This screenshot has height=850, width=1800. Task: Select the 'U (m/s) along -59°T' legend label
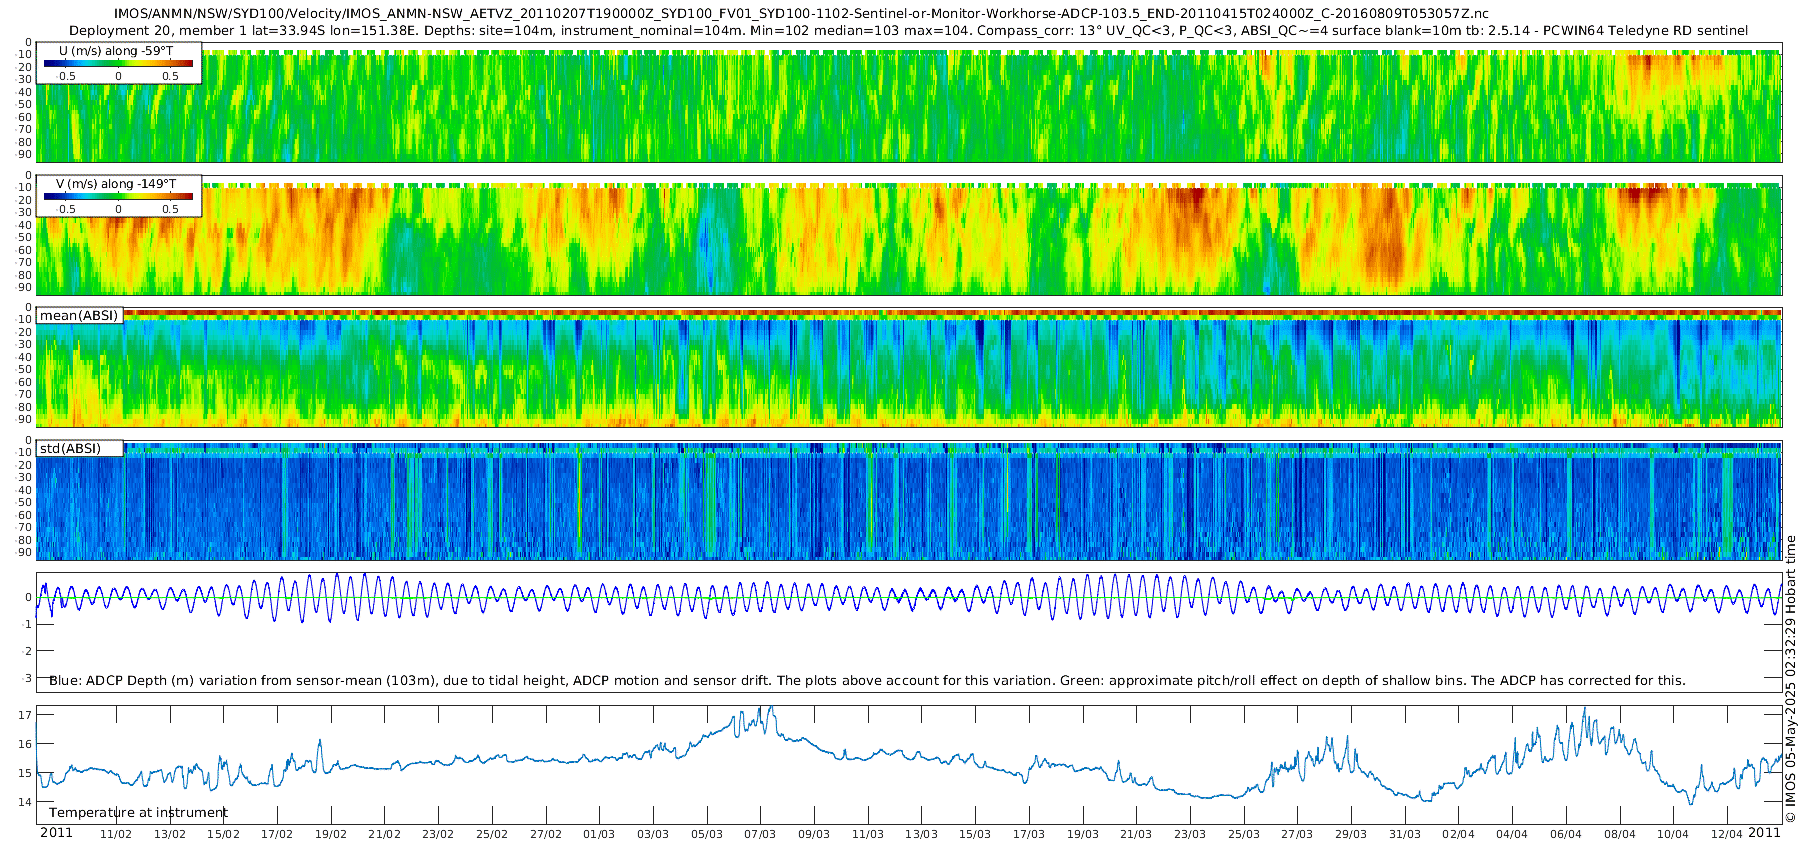(116, 50)
